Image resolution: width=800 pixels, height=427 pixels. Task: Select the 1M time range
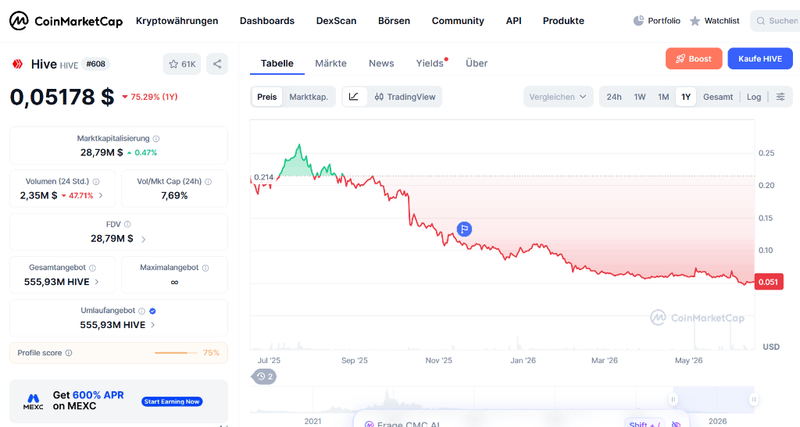(x=663, y=97)
